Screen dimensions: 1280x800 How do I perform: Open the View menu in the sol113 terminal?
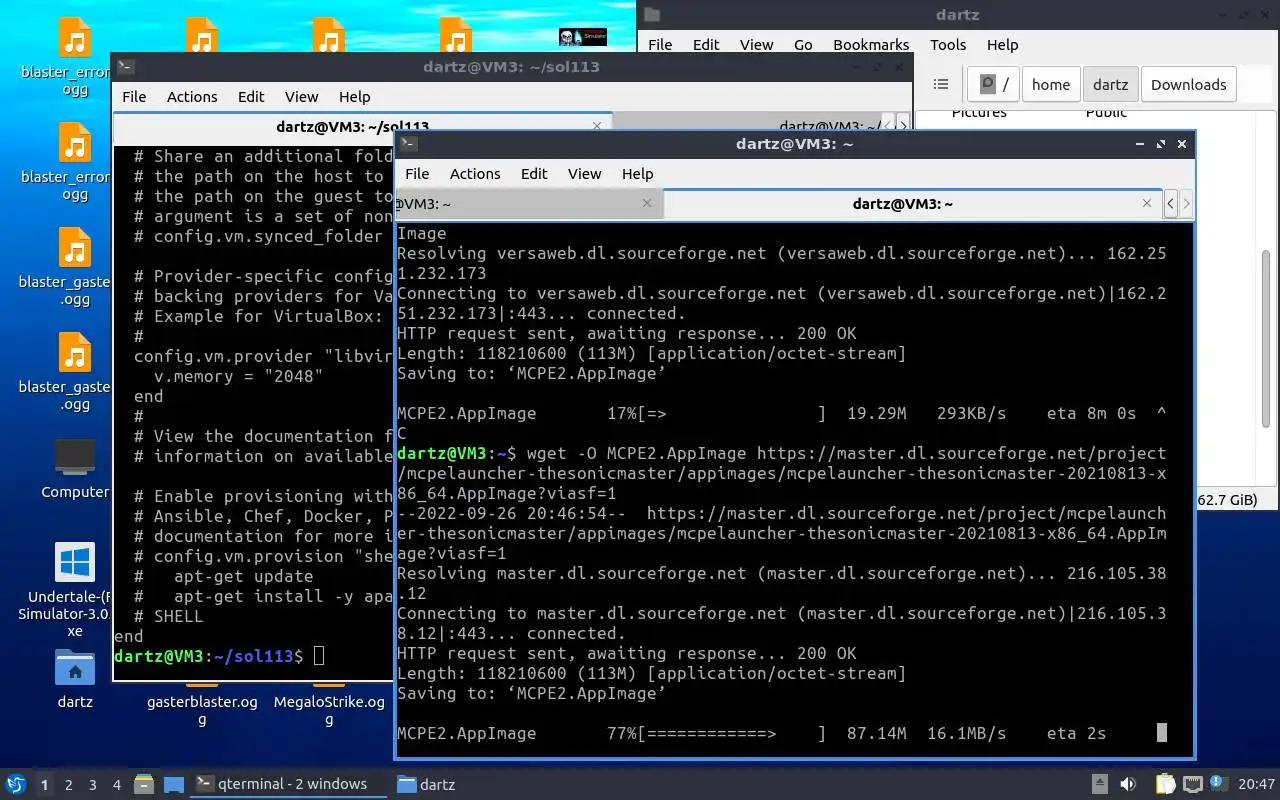301,96
